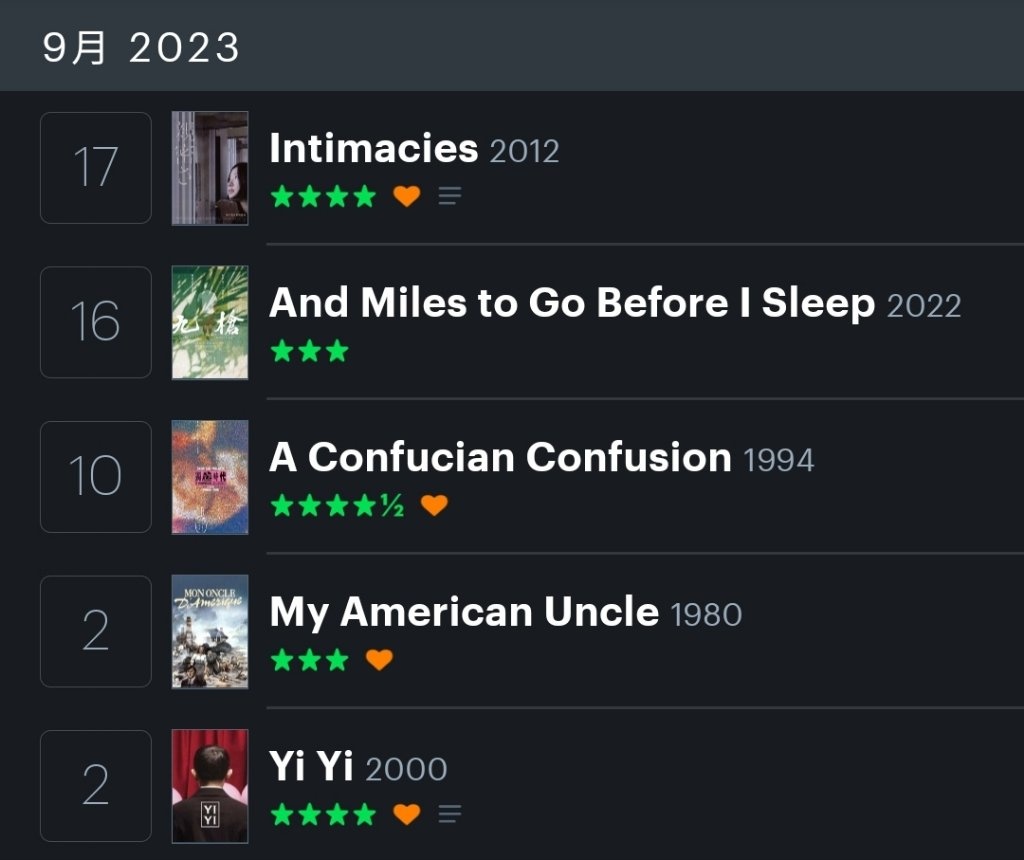Screen dimensions: 1024x860
Task: Open the review lines icon next to Intimacies
Action: [x=449, y=196]
